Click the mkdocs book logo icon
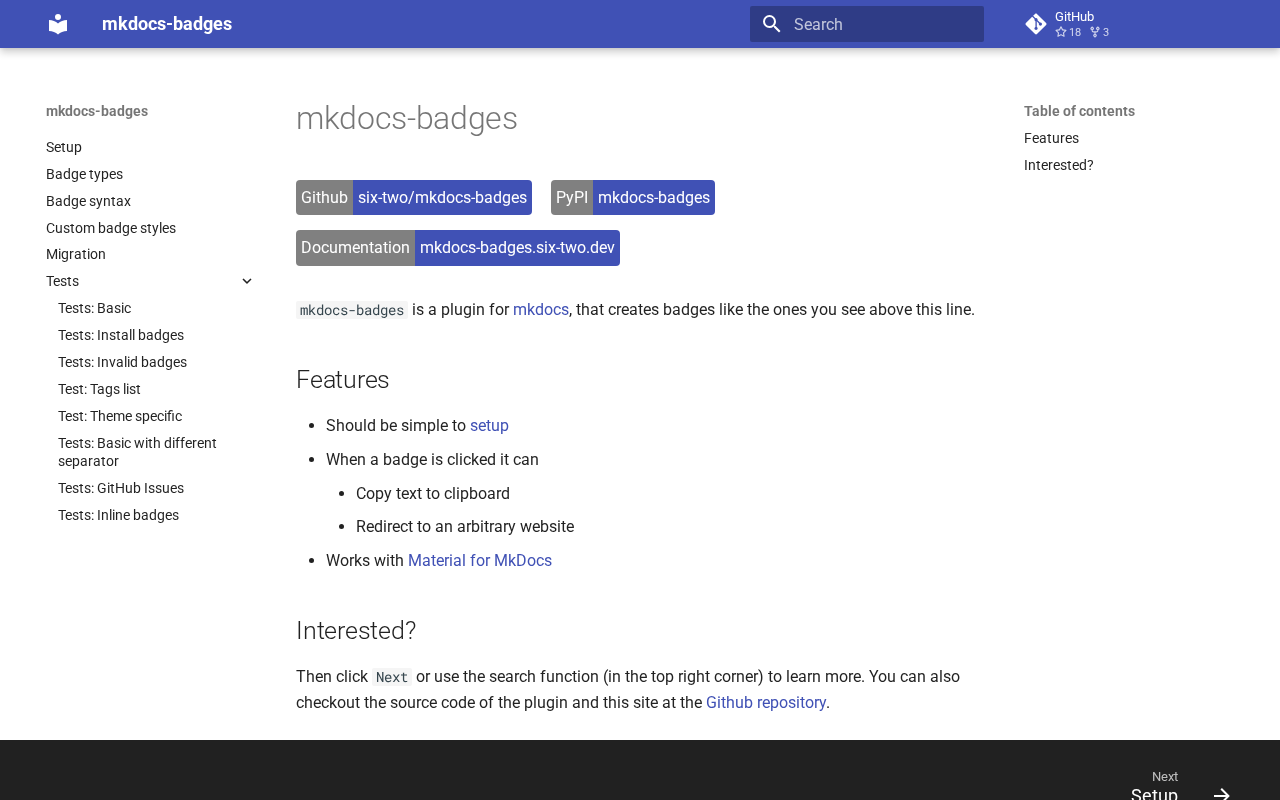The height and width of the screenshot is (800, 1280). click(58, 24)
